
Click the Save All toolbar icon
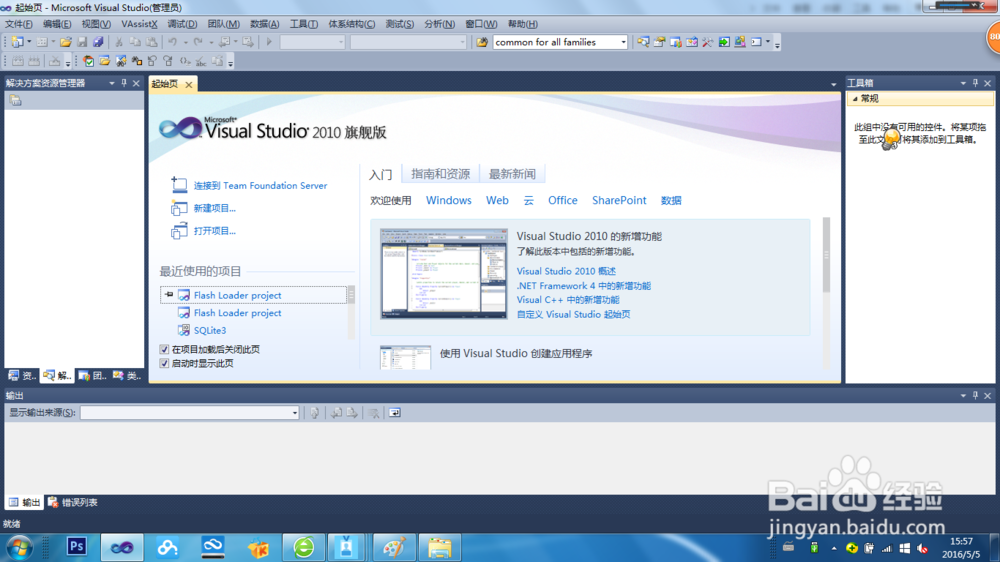click(98, 42)
